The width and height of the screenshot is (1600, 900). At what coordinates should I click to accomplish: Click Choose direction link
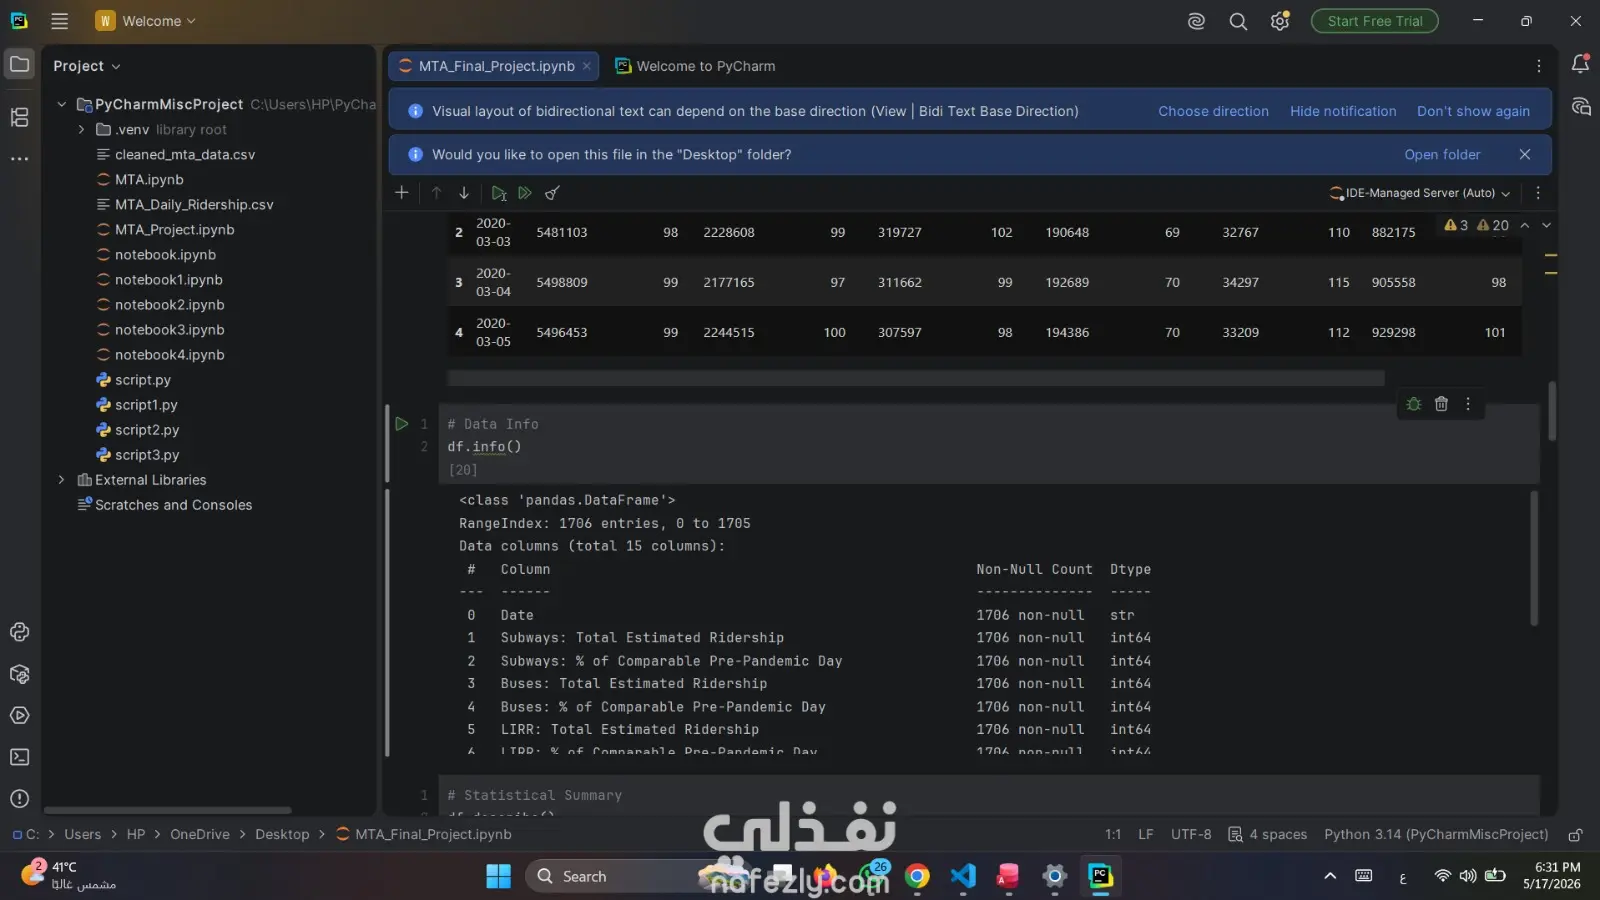(1213, 111)
